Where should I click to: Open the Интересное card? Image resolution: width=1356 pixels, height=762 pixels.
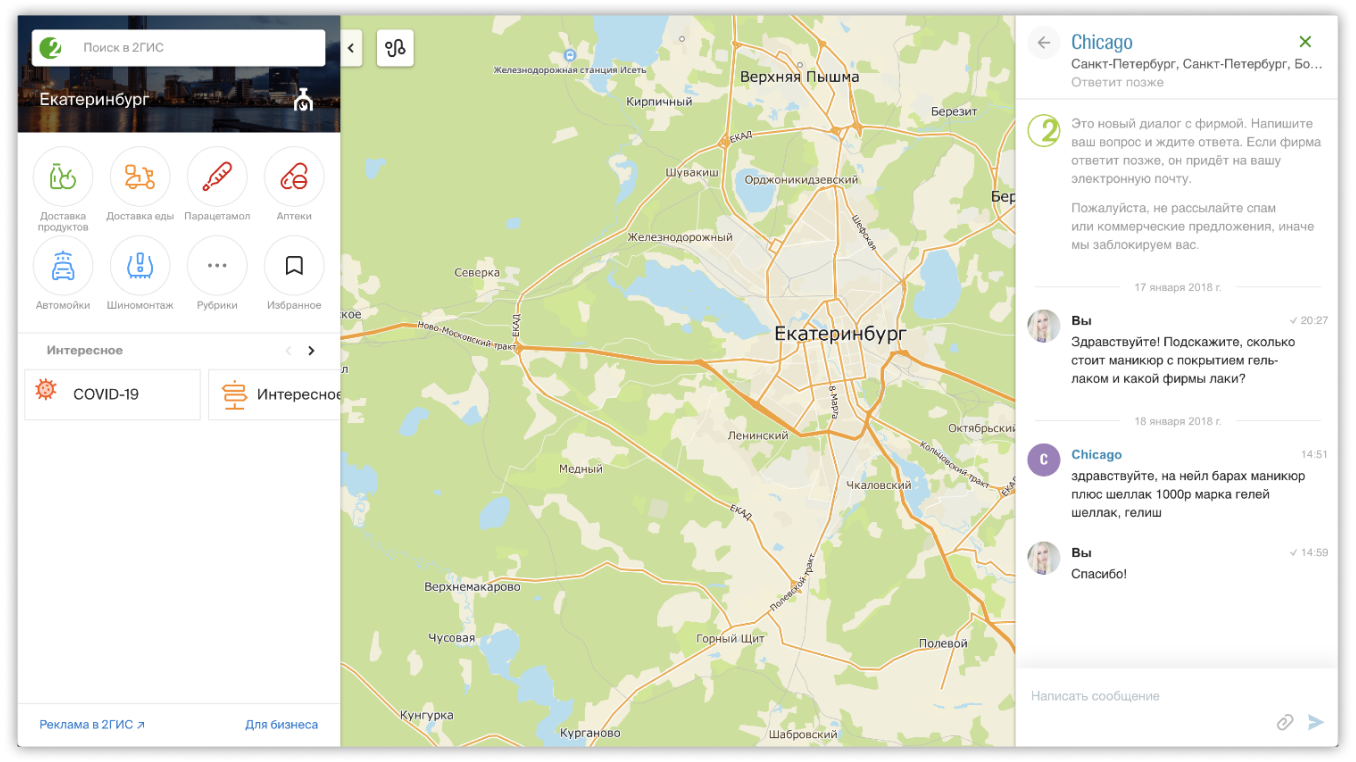(x=275, y=394)
